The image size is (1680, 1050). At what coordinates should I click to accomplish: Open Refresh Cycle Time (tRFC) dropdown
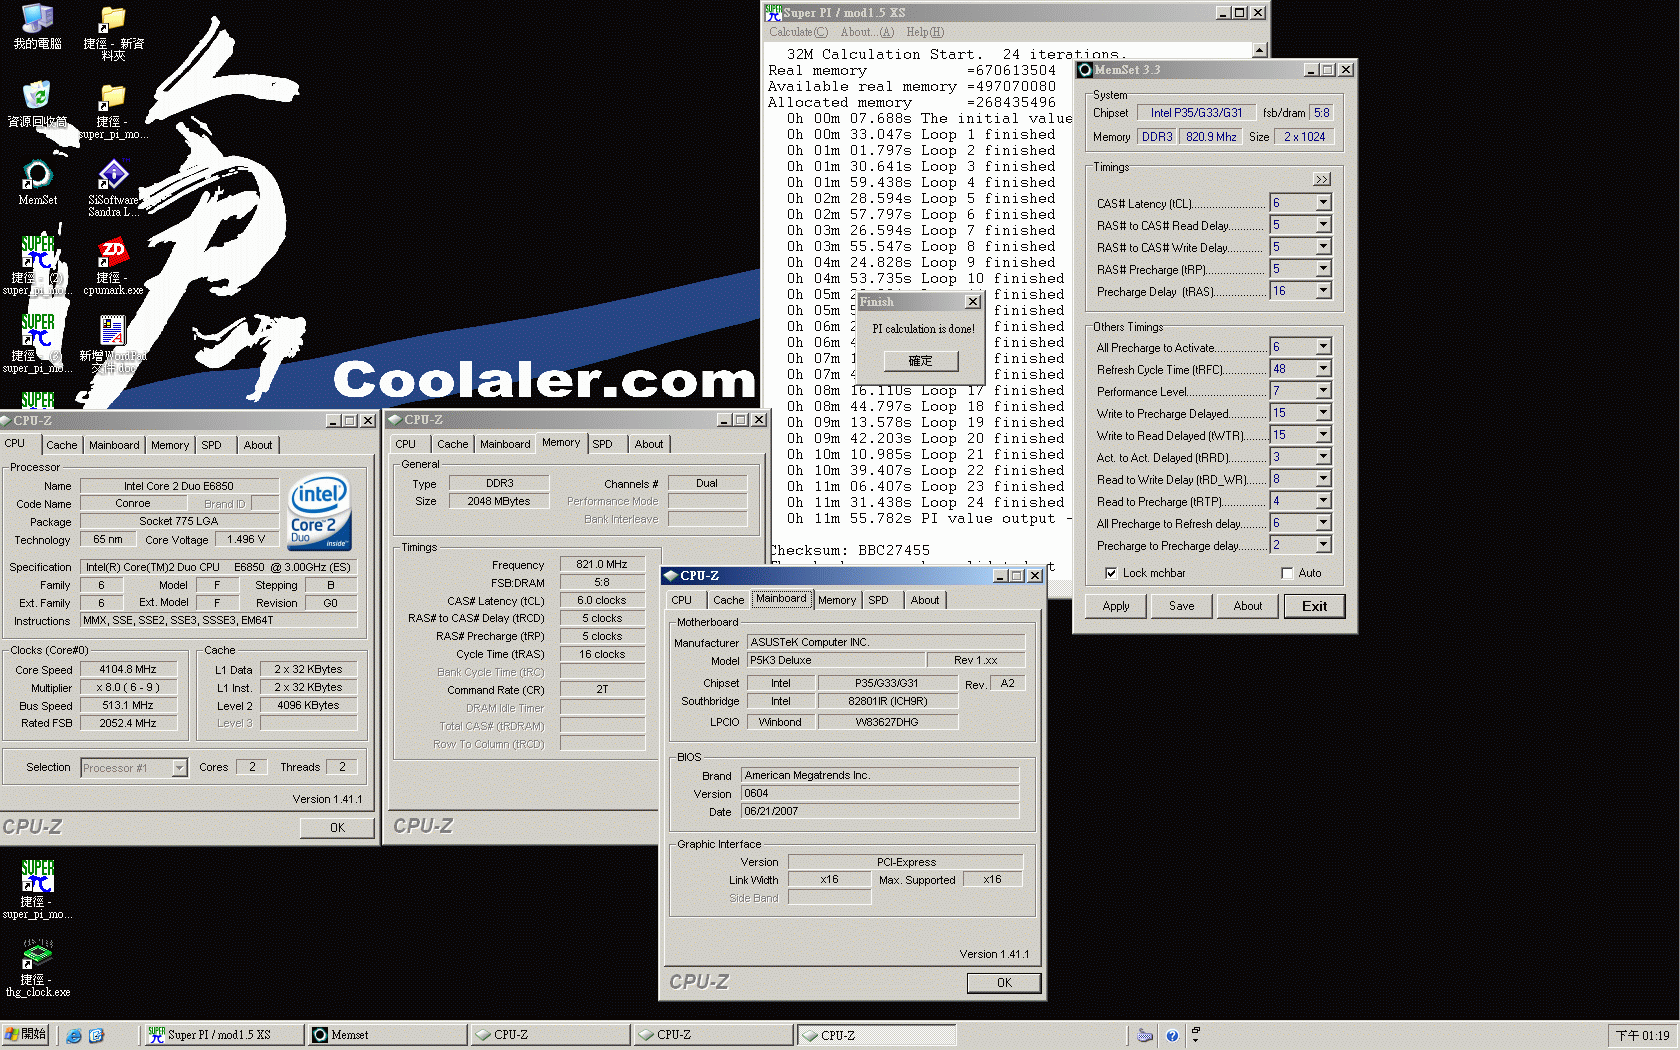coord(1323,369)
